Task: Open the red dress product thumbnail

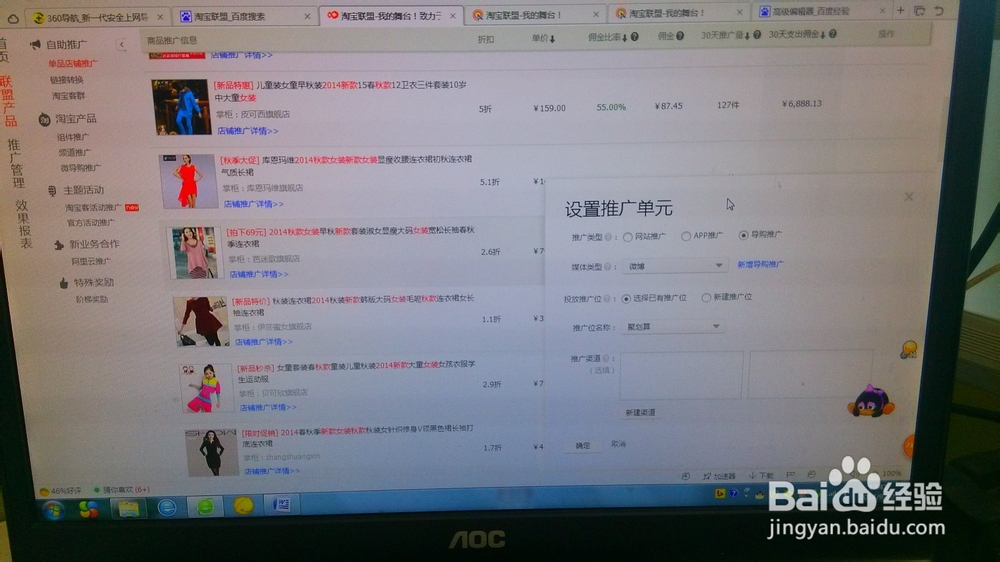Action: point(188,181)
